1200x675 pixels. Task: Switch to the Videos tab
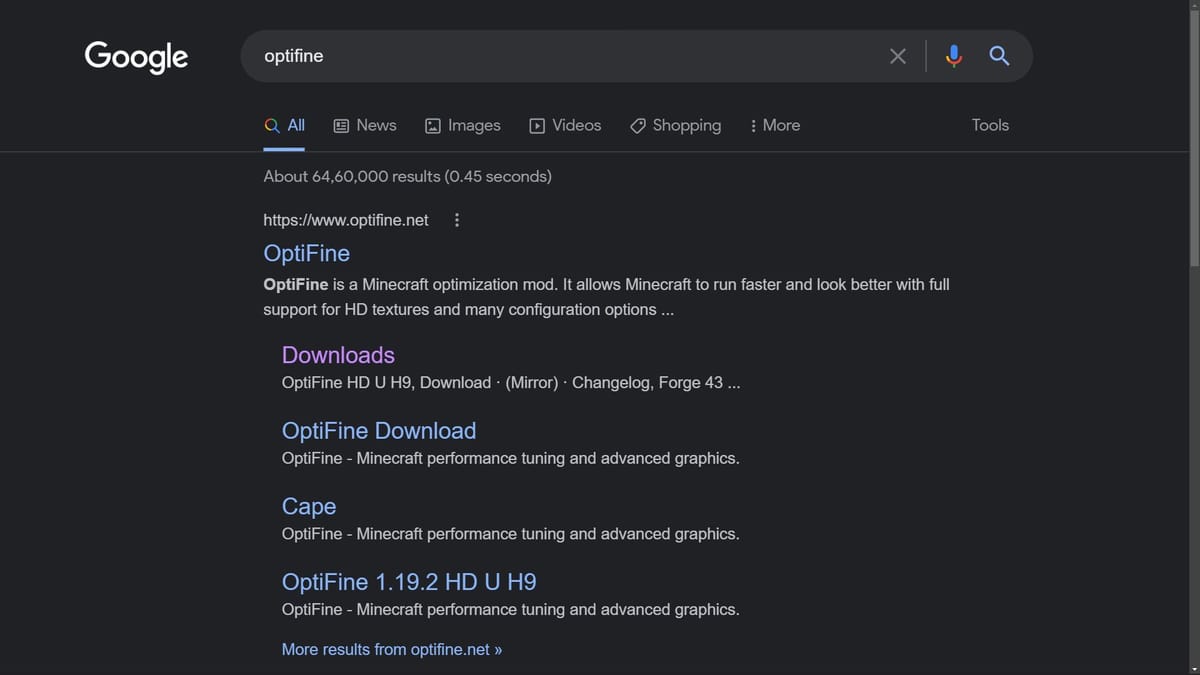coord(565,125)
